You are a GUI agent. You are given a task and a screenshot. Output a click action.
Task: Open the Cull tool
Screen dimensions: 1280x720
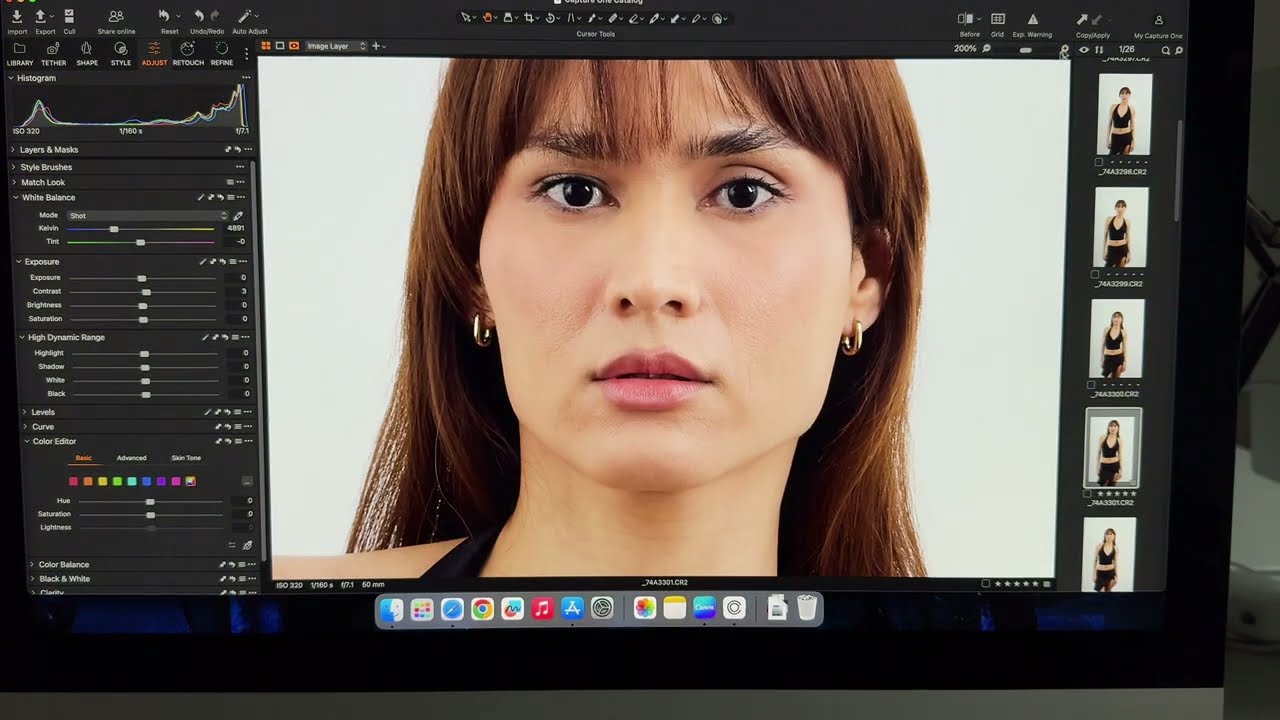(69, 16)
